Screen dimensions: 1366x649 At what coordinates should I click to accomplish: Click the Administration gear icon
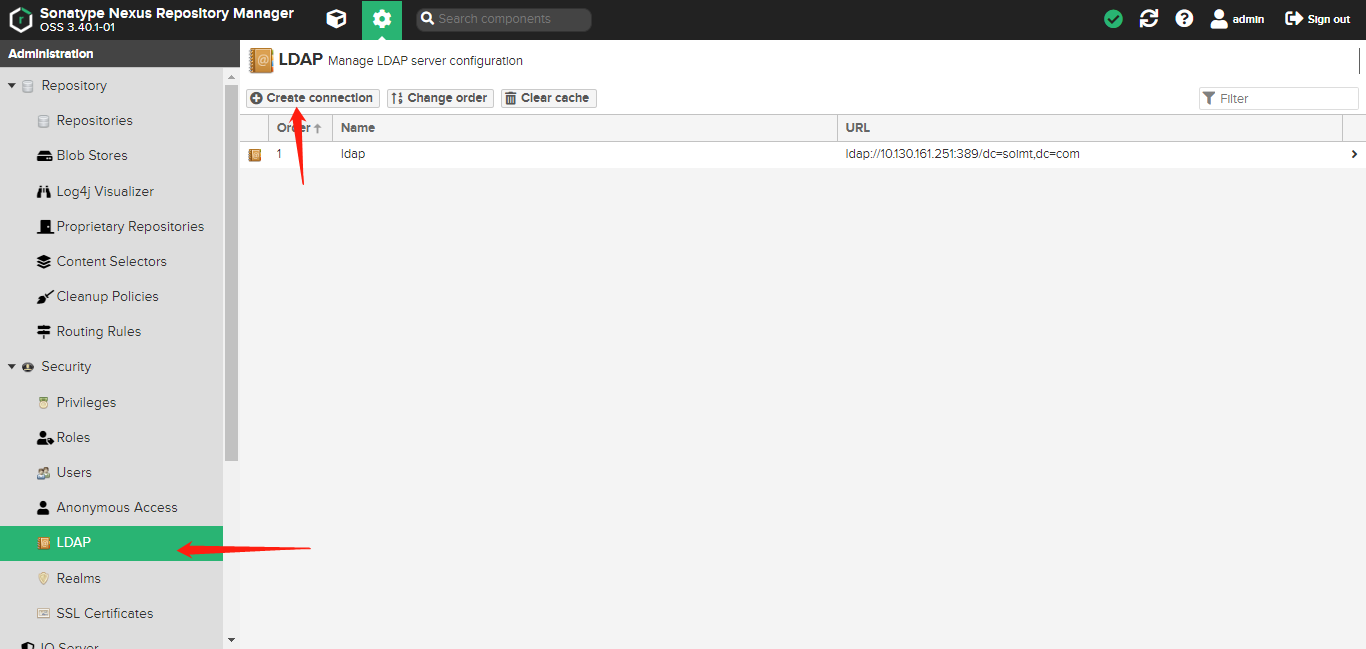[381, 19]
